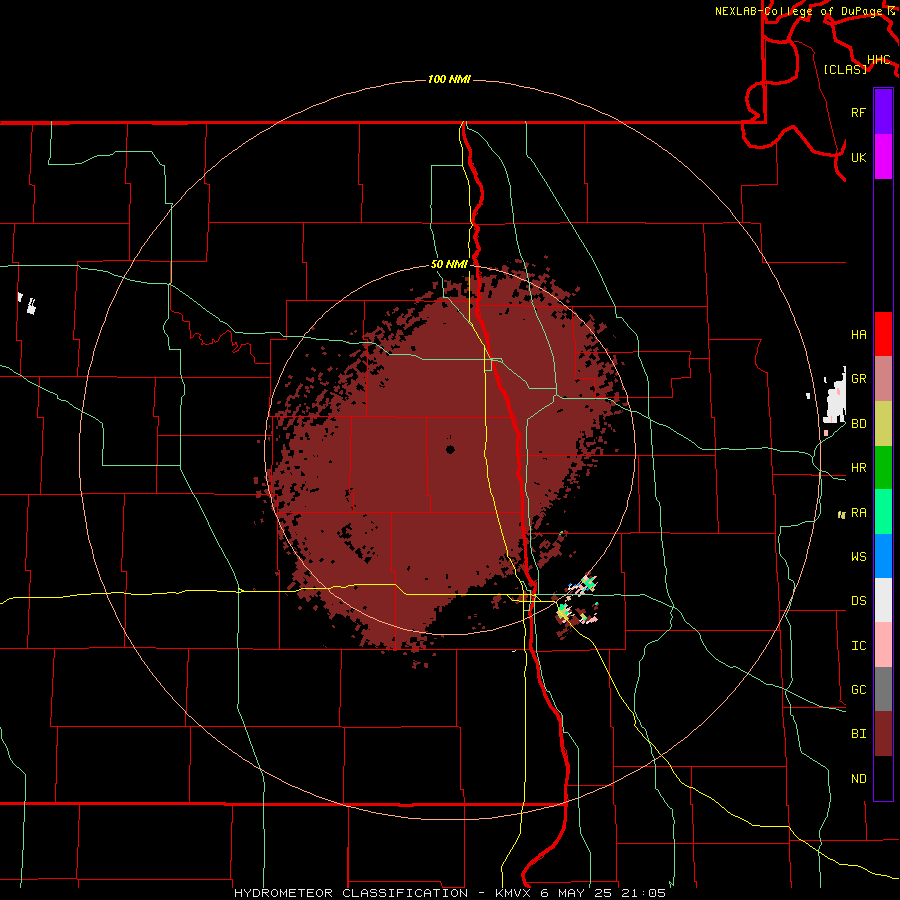Click the HA legend label

pyautogui.click(x=858, y=335)
